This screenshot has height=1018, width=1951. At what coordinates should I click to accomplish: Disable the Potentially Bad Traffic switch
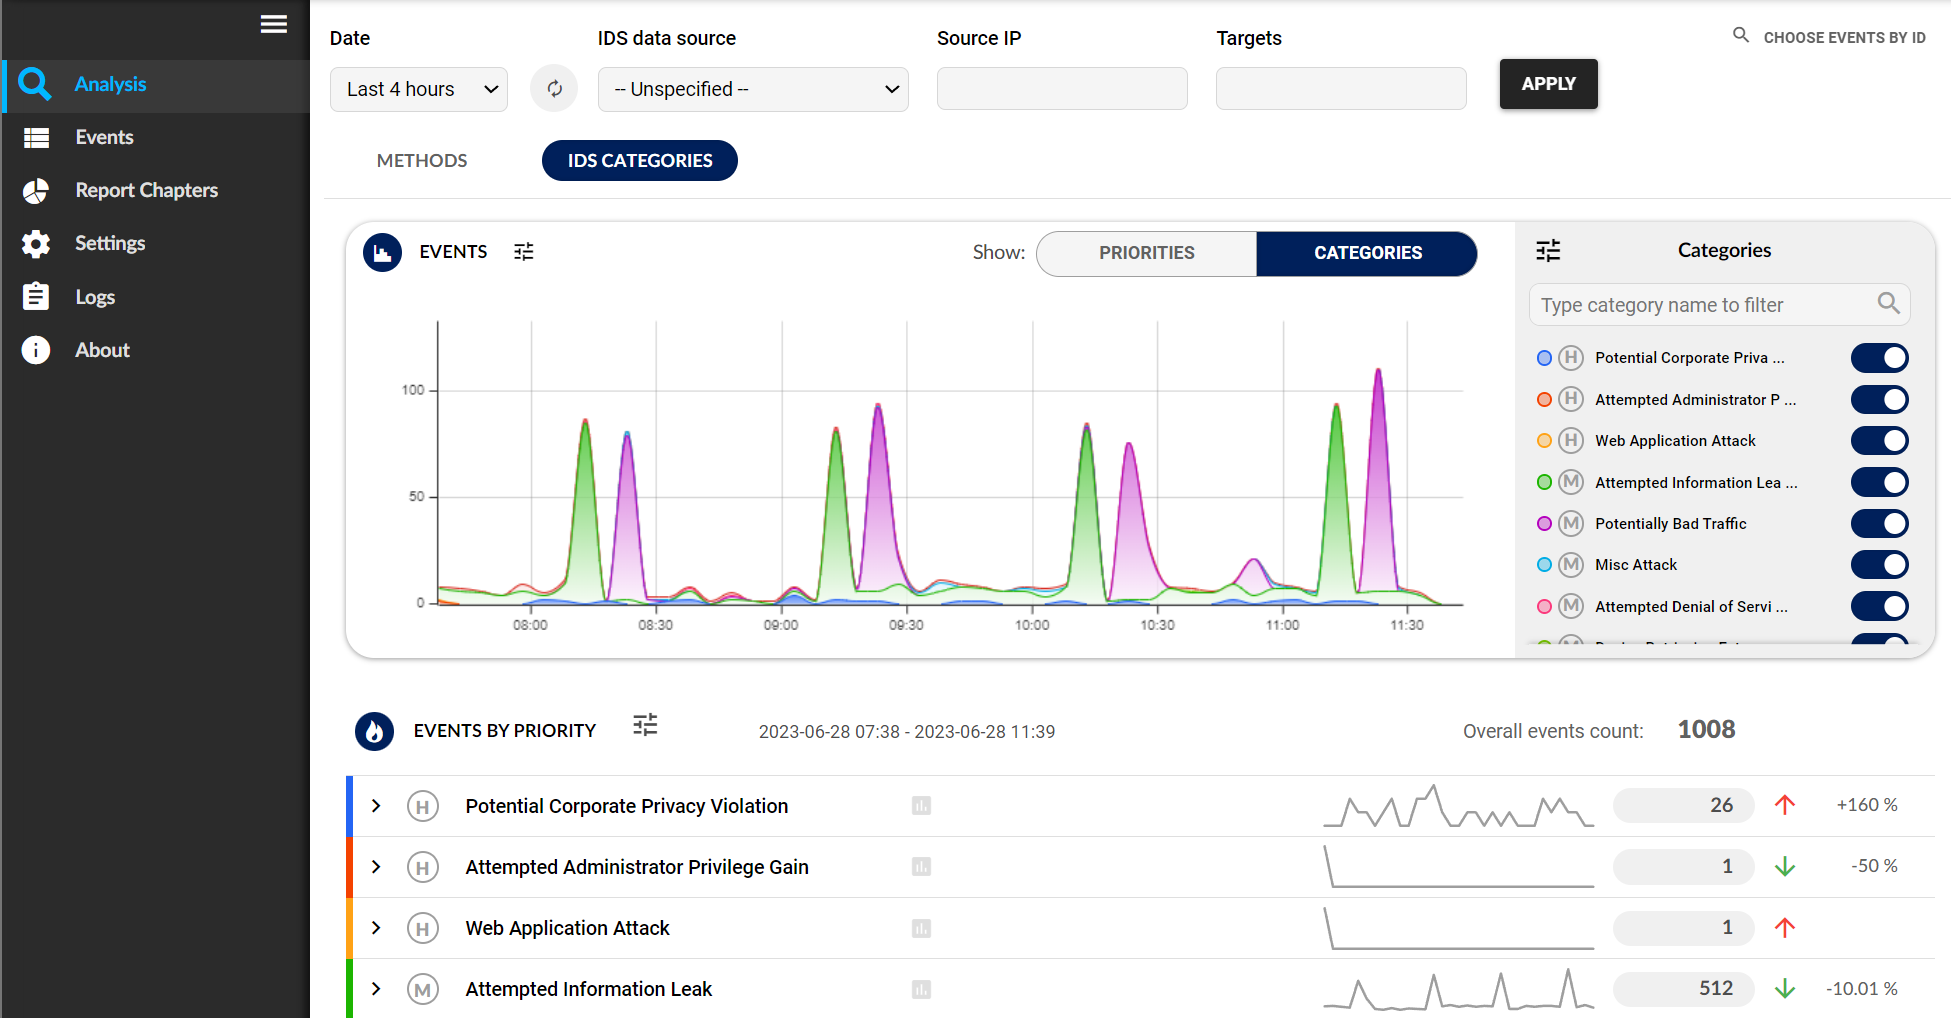tap(1879, 524)
